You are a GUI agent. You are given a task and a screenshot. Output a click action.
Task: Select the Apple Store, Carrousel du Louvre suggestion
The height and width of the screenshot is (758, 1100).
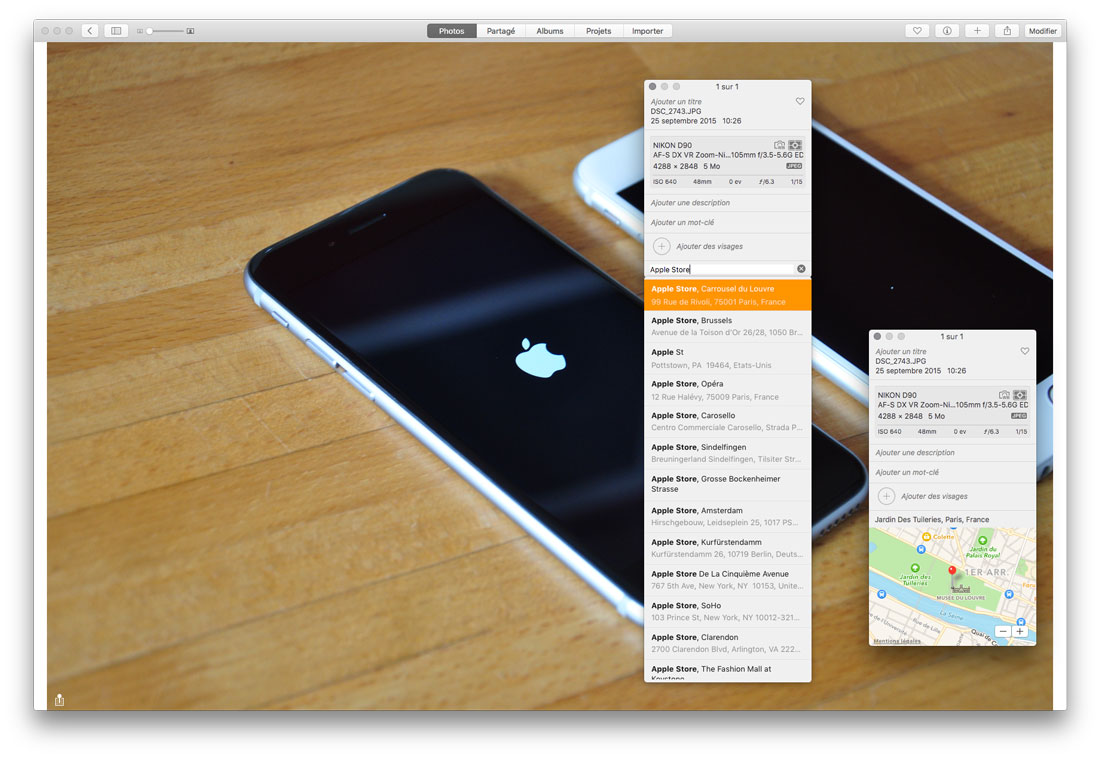tap(727, 295)
